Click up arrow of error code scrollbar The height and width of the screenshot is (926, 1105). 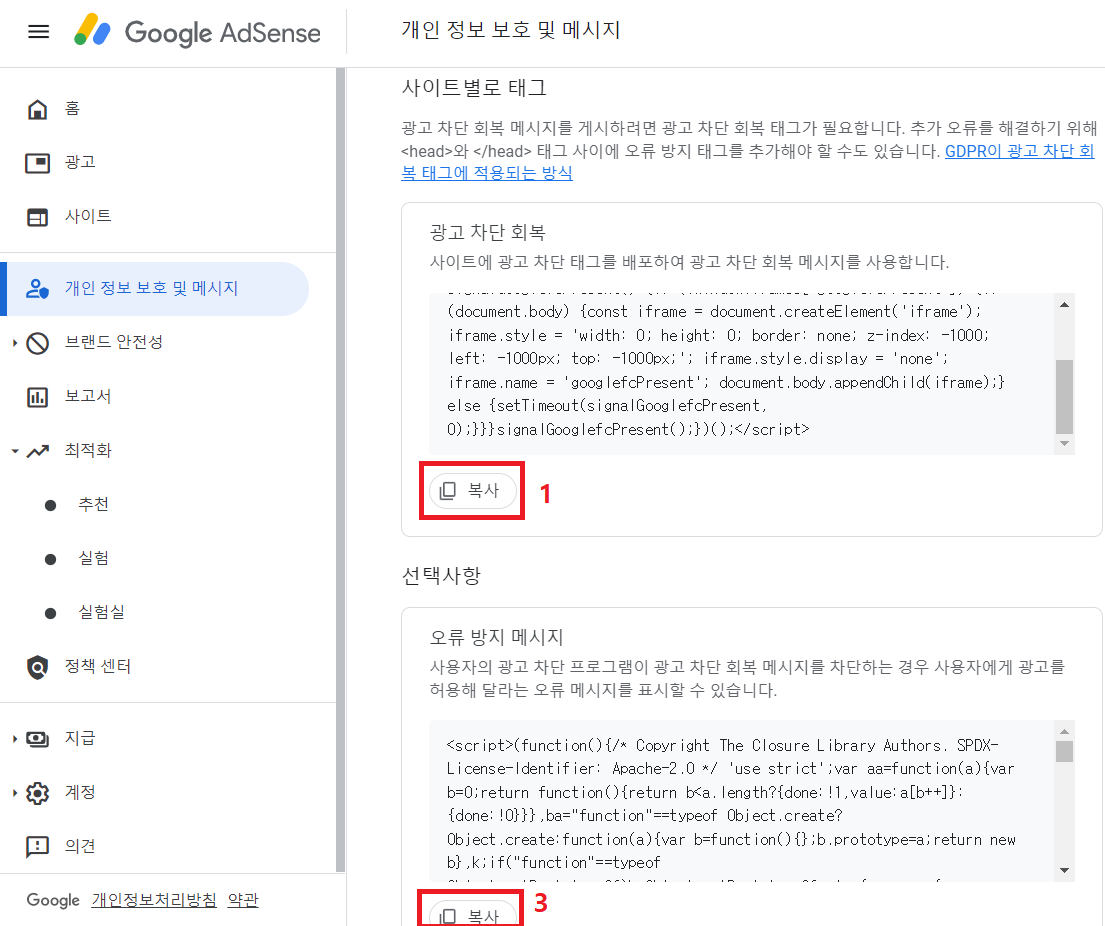click(1064, 731)
